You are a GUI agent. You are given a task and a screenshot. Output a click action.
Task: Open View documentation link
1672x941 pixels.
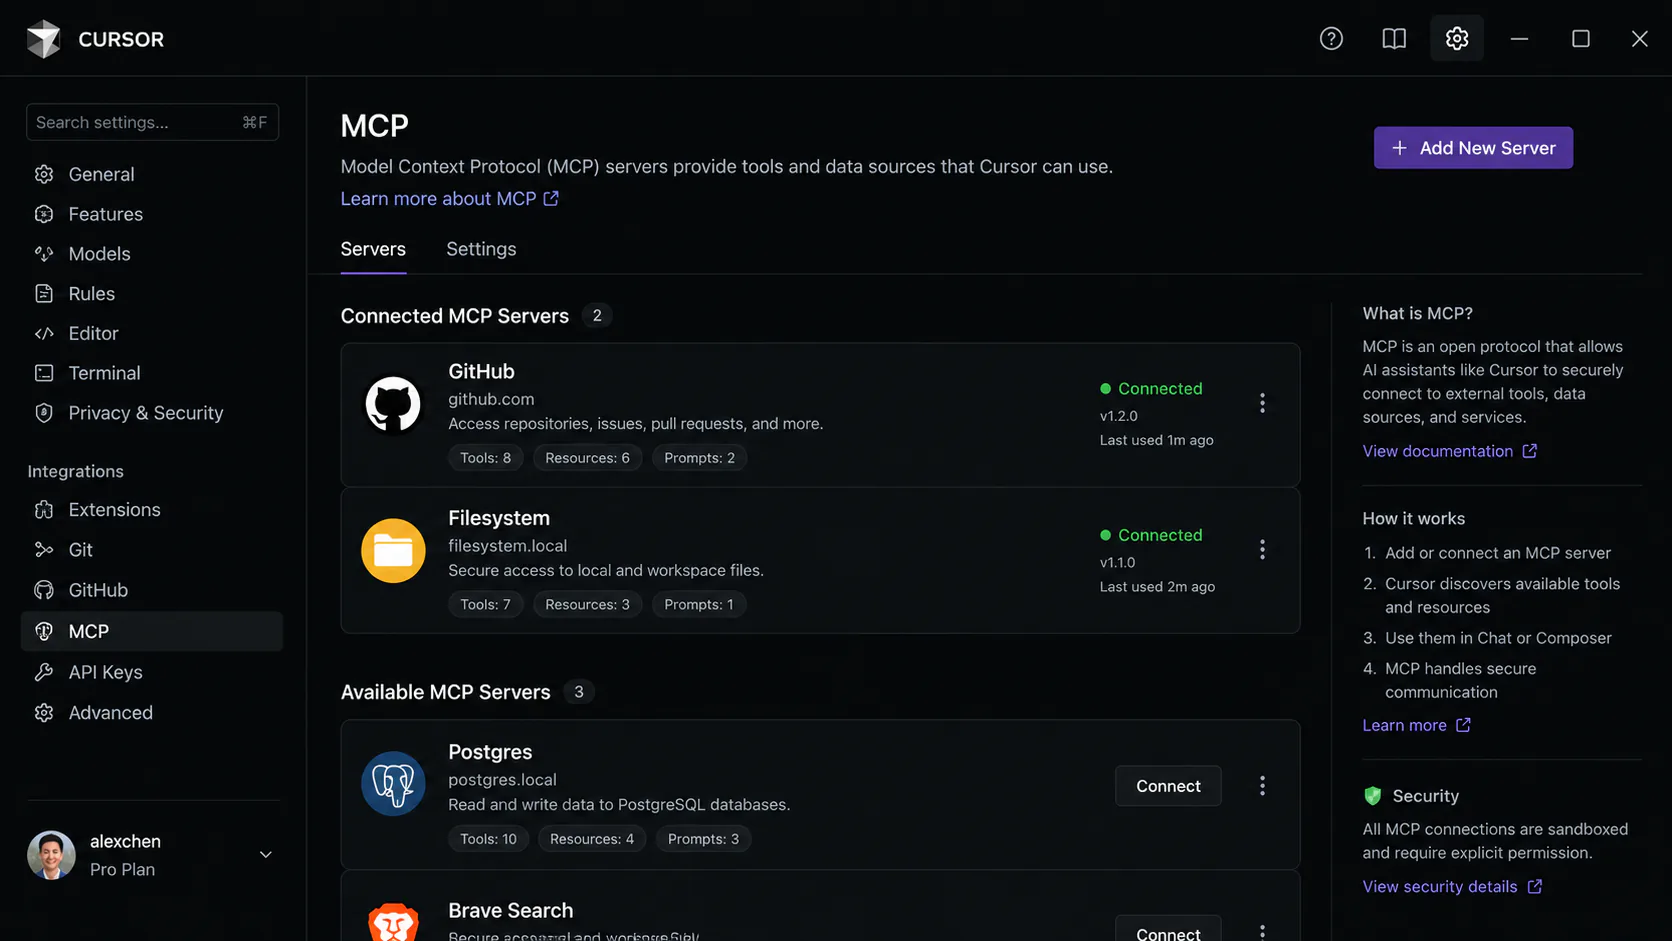coord(1450,451)
